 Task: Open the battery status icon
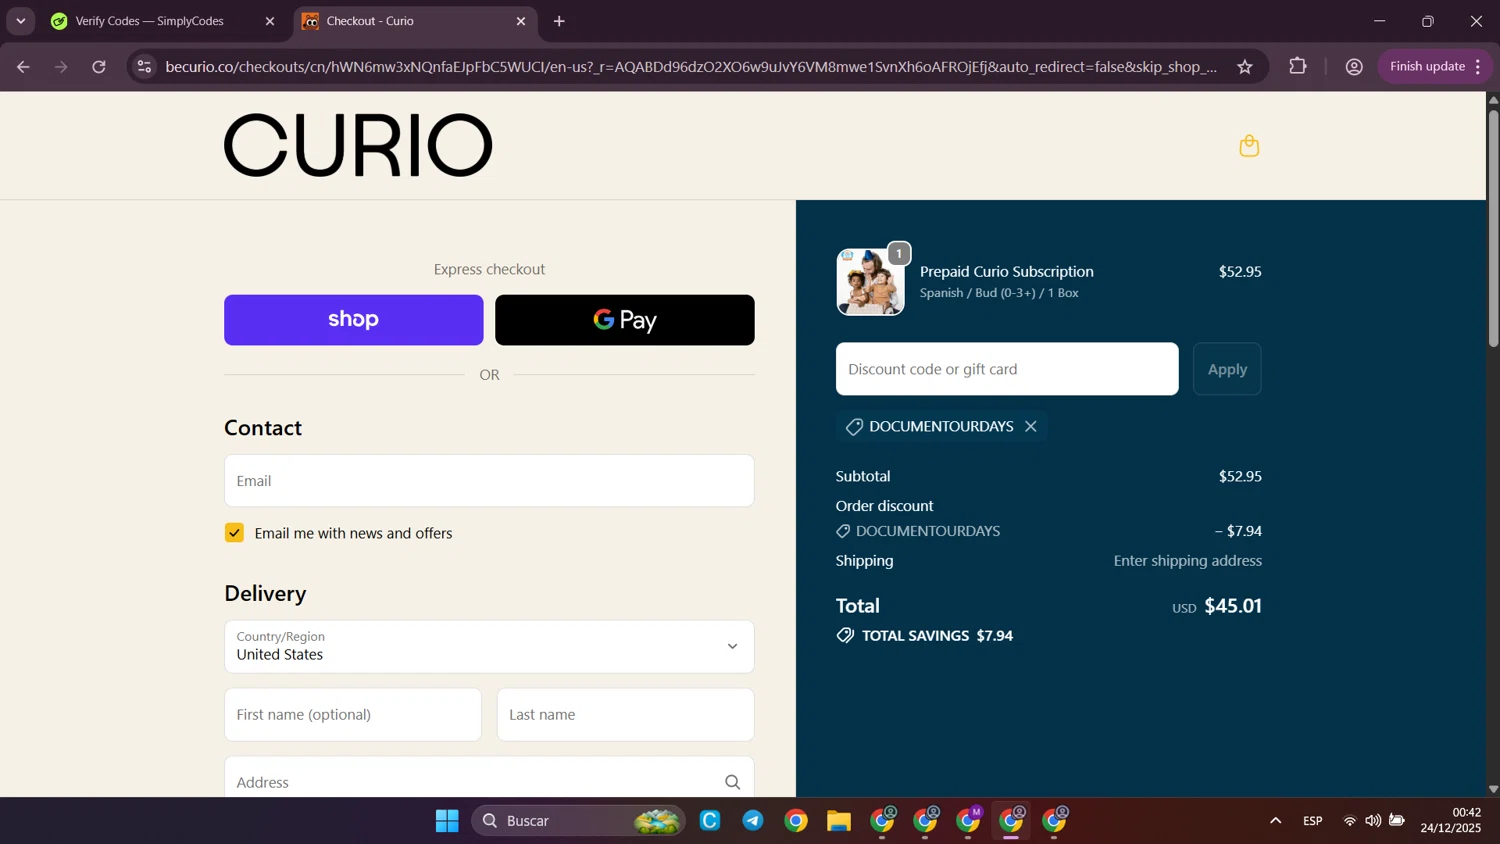1397,821
